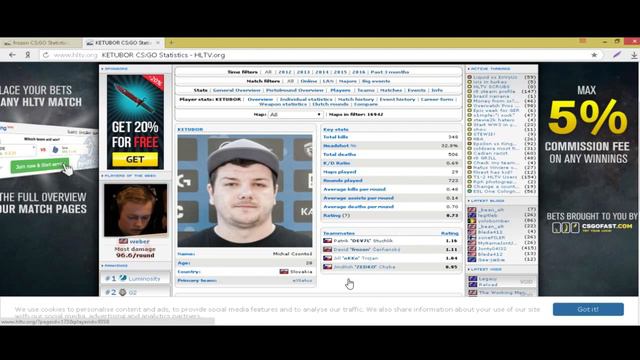The height and width of the screenshot is (360, 640).
Task: Click the flag icon beside weber
Action: pyautogui.click(x=123, y=241)
